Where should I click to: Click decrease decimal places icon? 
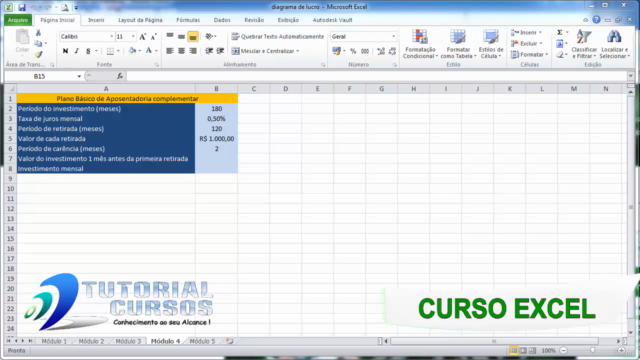coord(392,51)
